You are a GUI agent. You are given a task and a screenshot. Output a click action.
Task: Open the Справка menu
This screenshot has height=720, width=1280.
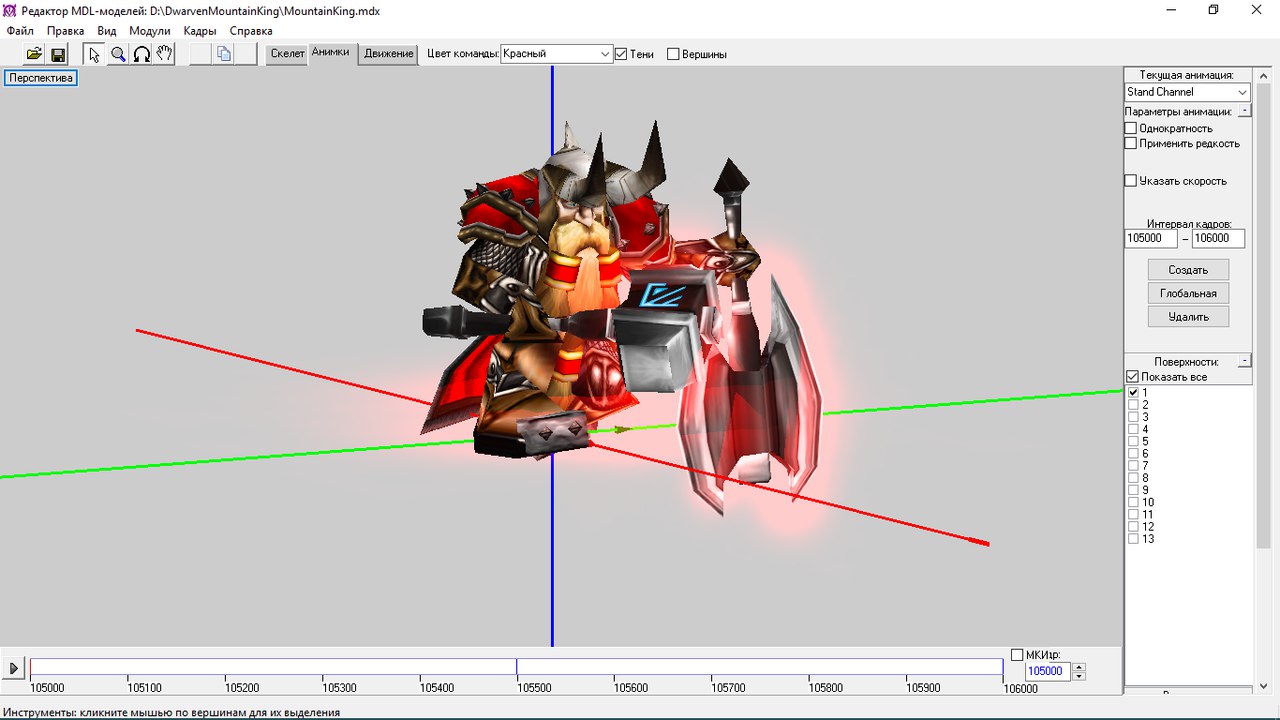(251, 31)
